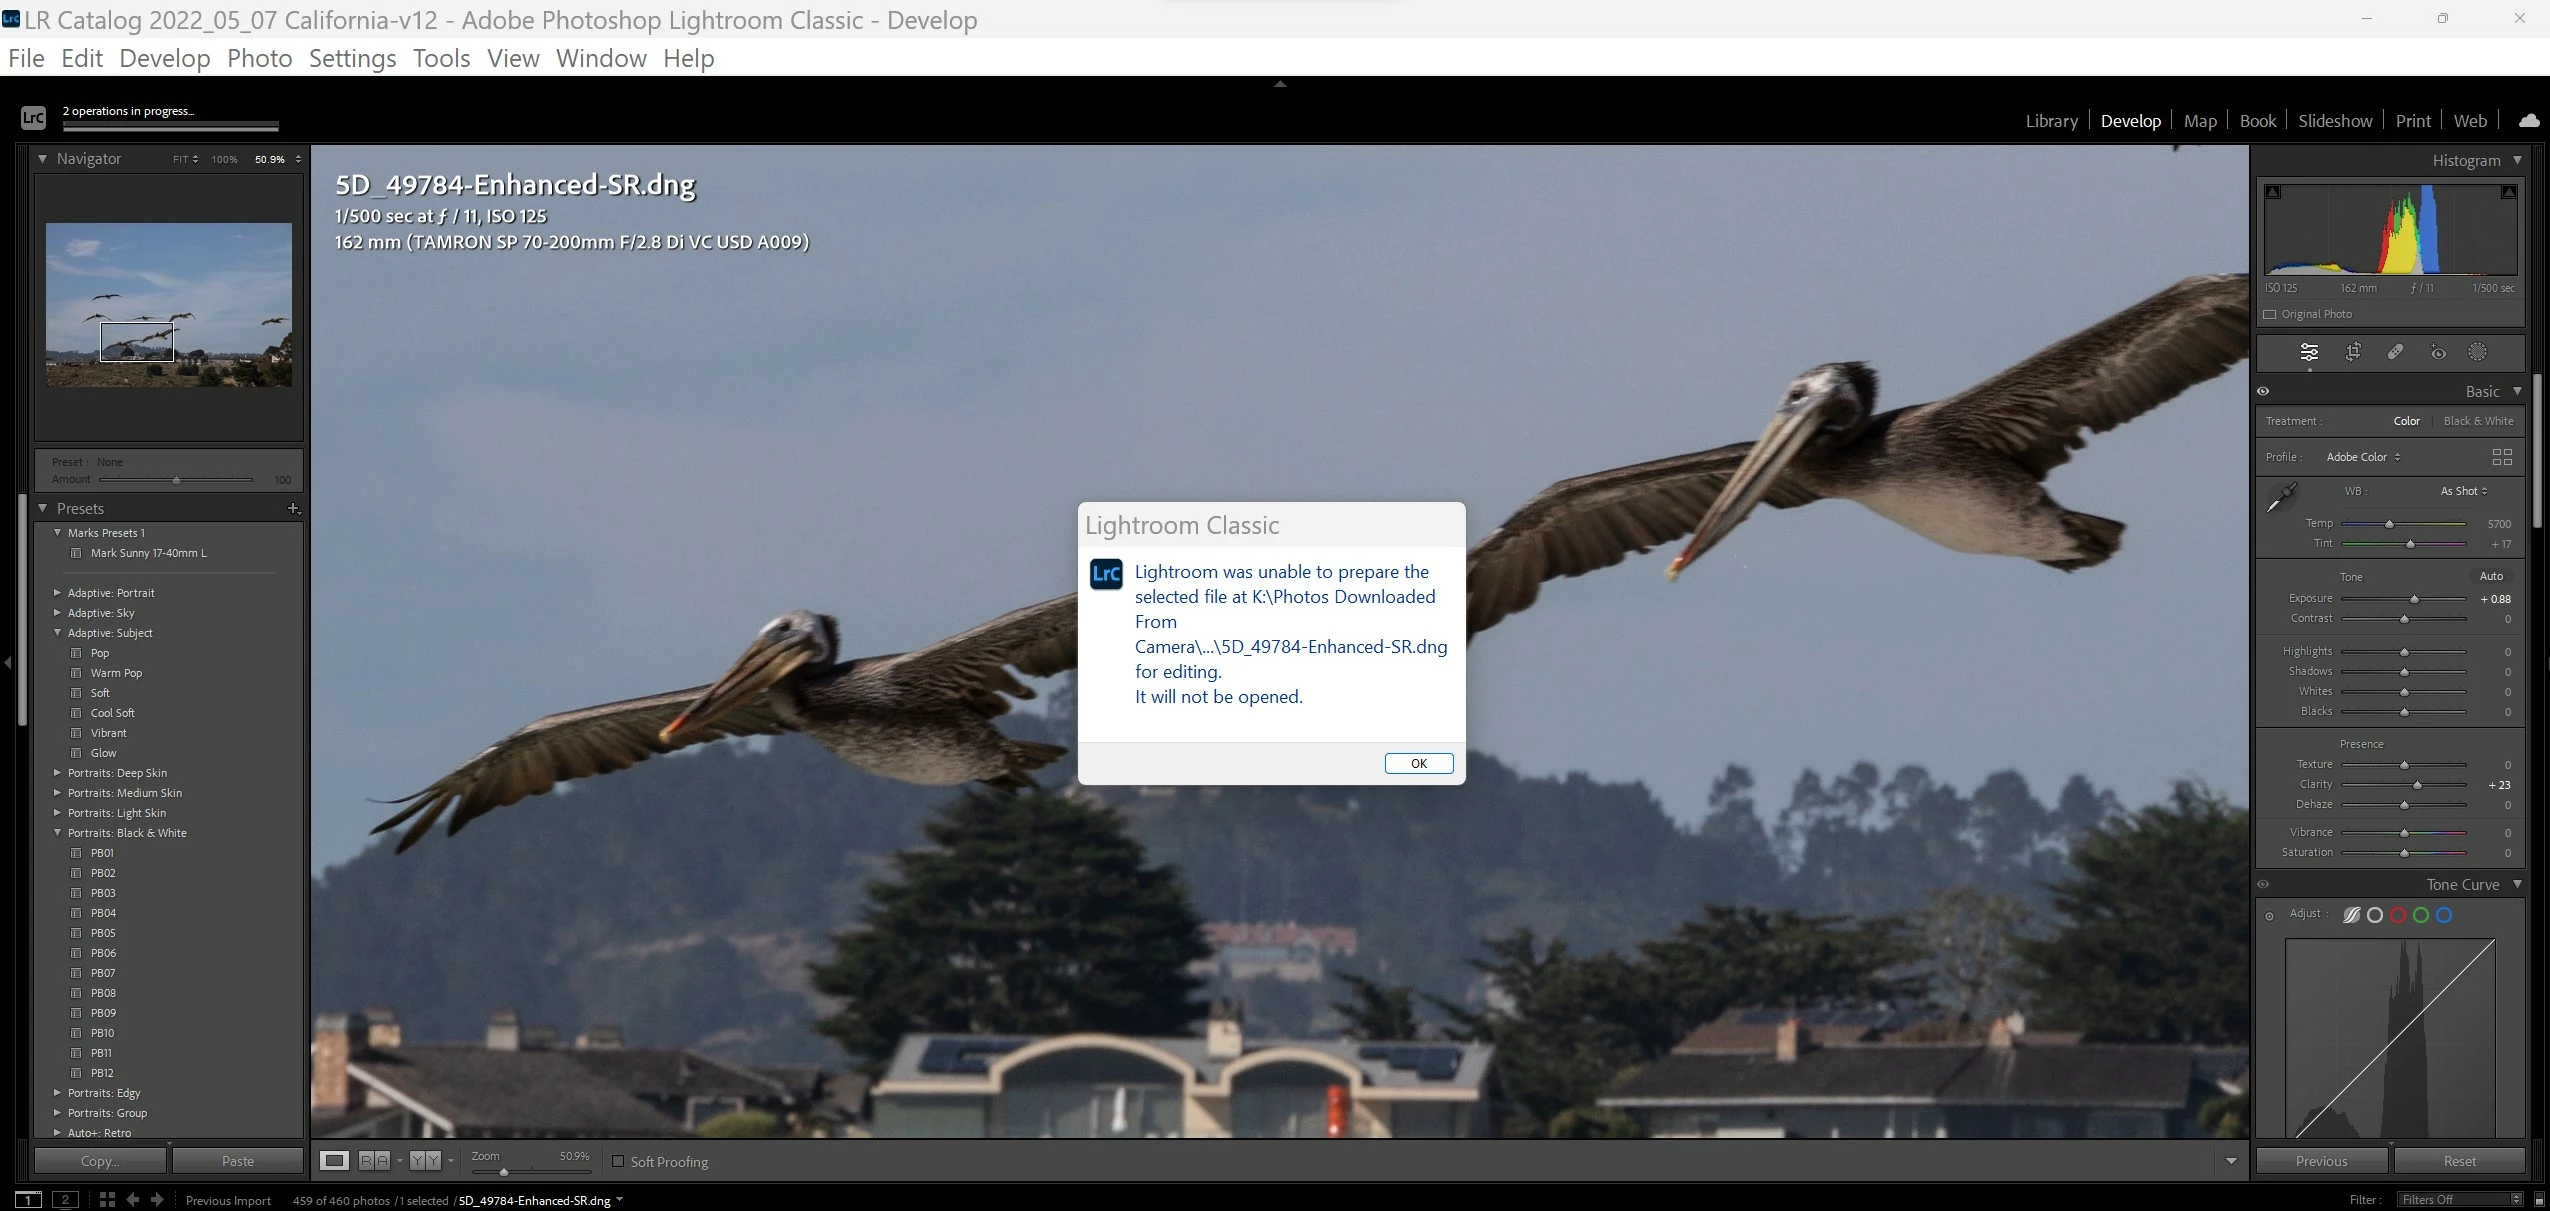This screenshot has width=2550, height=1211.
Task: Open grid view from filmstrip bar icon
Action: [x=107, y=1199]
